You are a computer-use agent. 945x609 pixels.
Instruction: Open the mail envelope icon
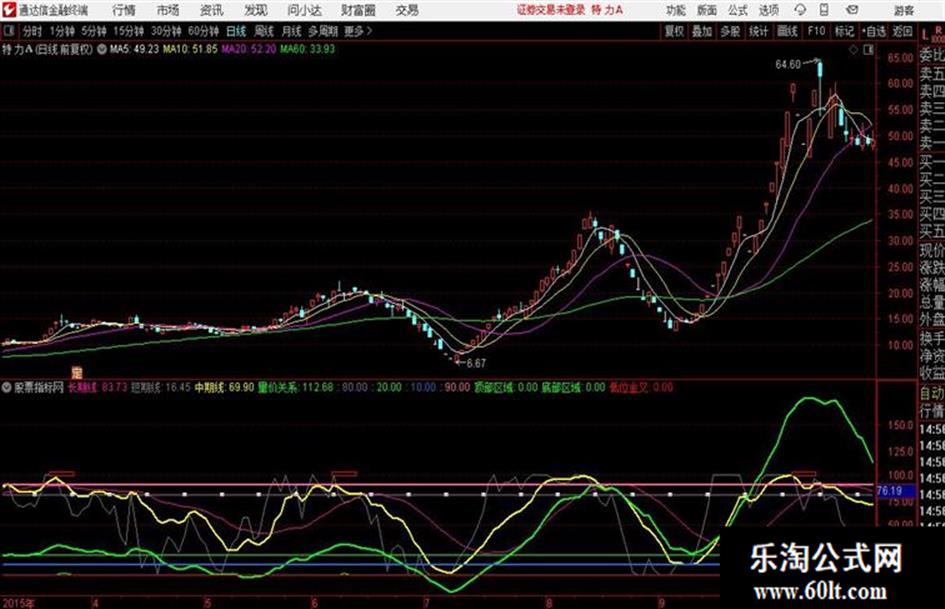tap(852, 10)
